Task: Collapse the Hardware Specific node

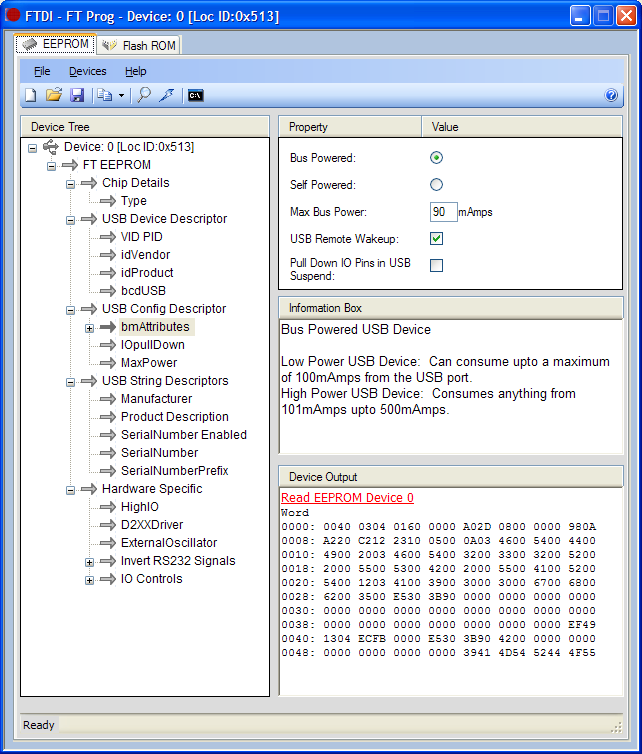Action: (70, 490)
